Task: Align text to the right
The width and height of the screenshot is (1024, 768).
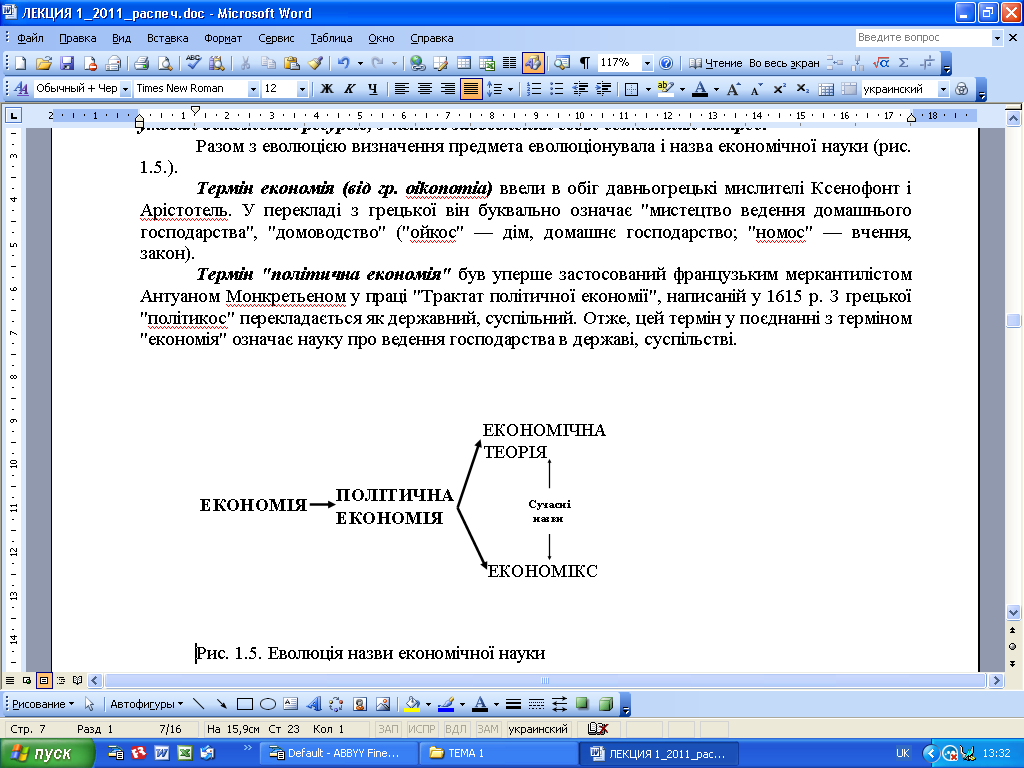Action: 447,89
